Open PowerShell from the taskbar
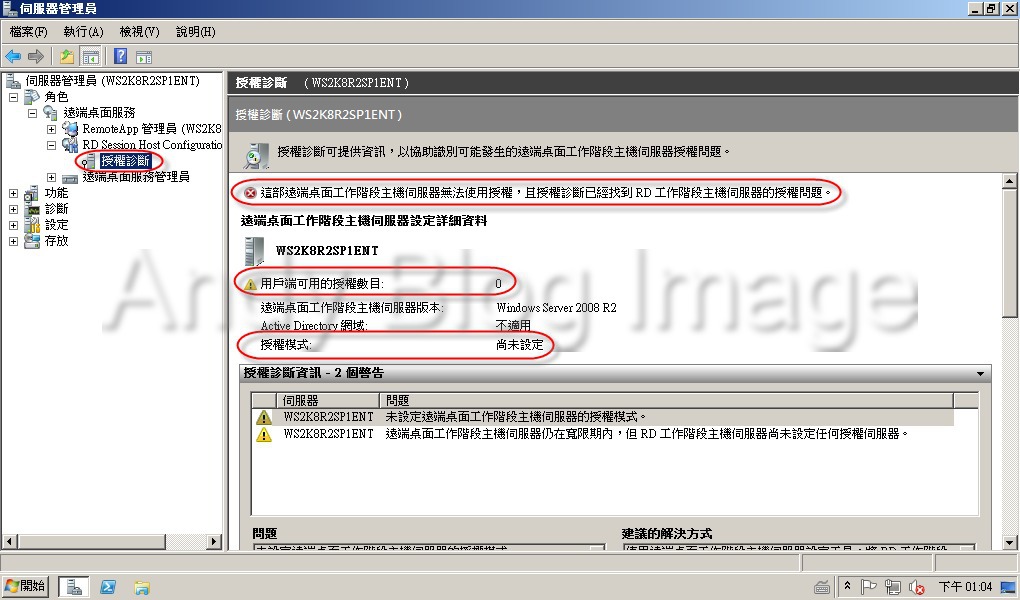 click(108, 587)
